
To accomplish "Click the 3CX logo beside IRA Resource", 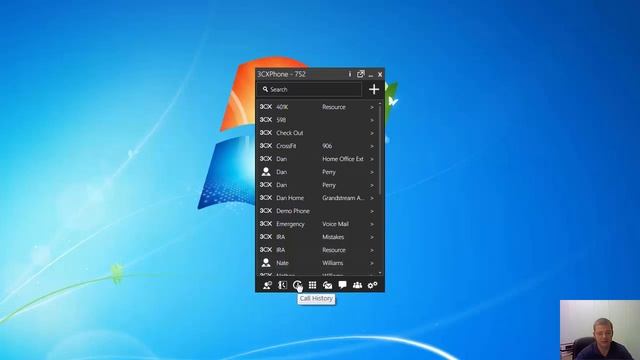I will (x=266, y=250).
